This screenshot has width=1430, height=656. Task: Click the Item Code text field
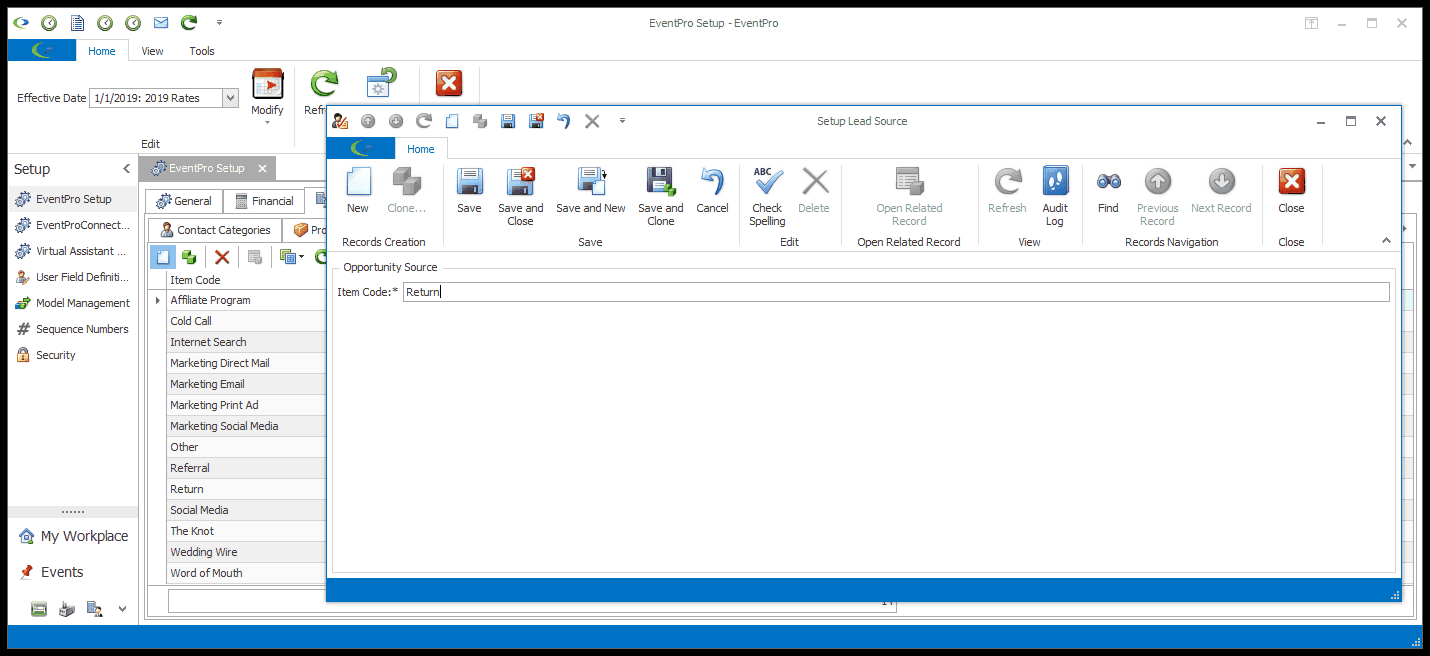click(x=895, y=292)
